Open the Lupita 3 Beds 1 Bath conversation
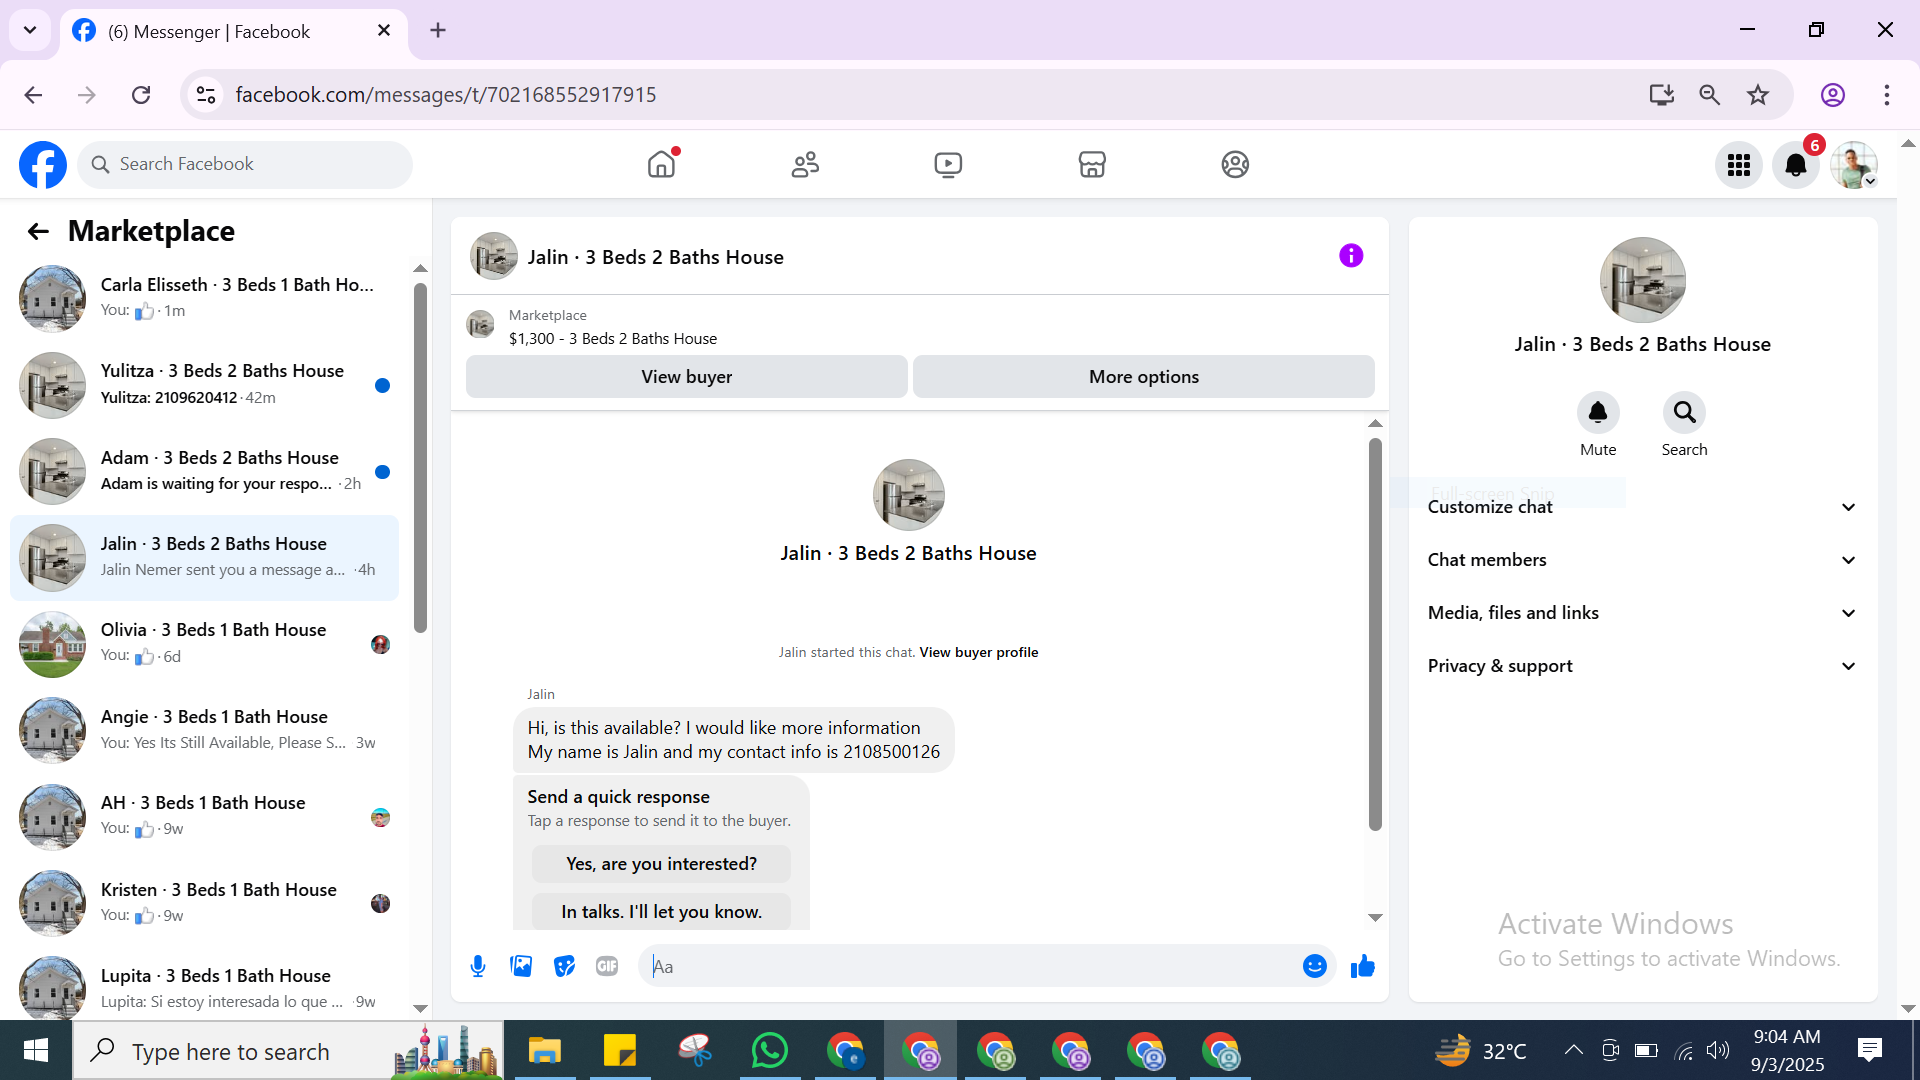 click(204, 989)
